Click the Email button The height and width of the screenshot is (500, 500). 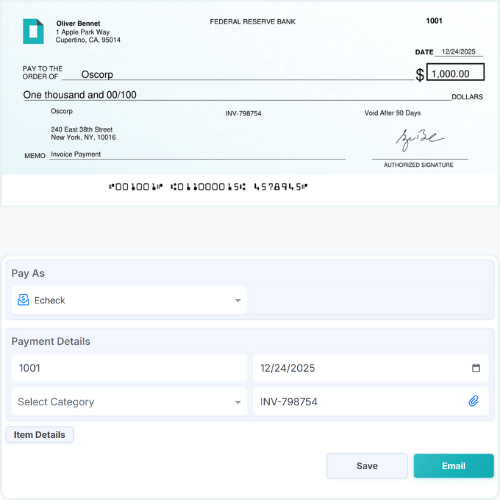(x=454, y=466)
